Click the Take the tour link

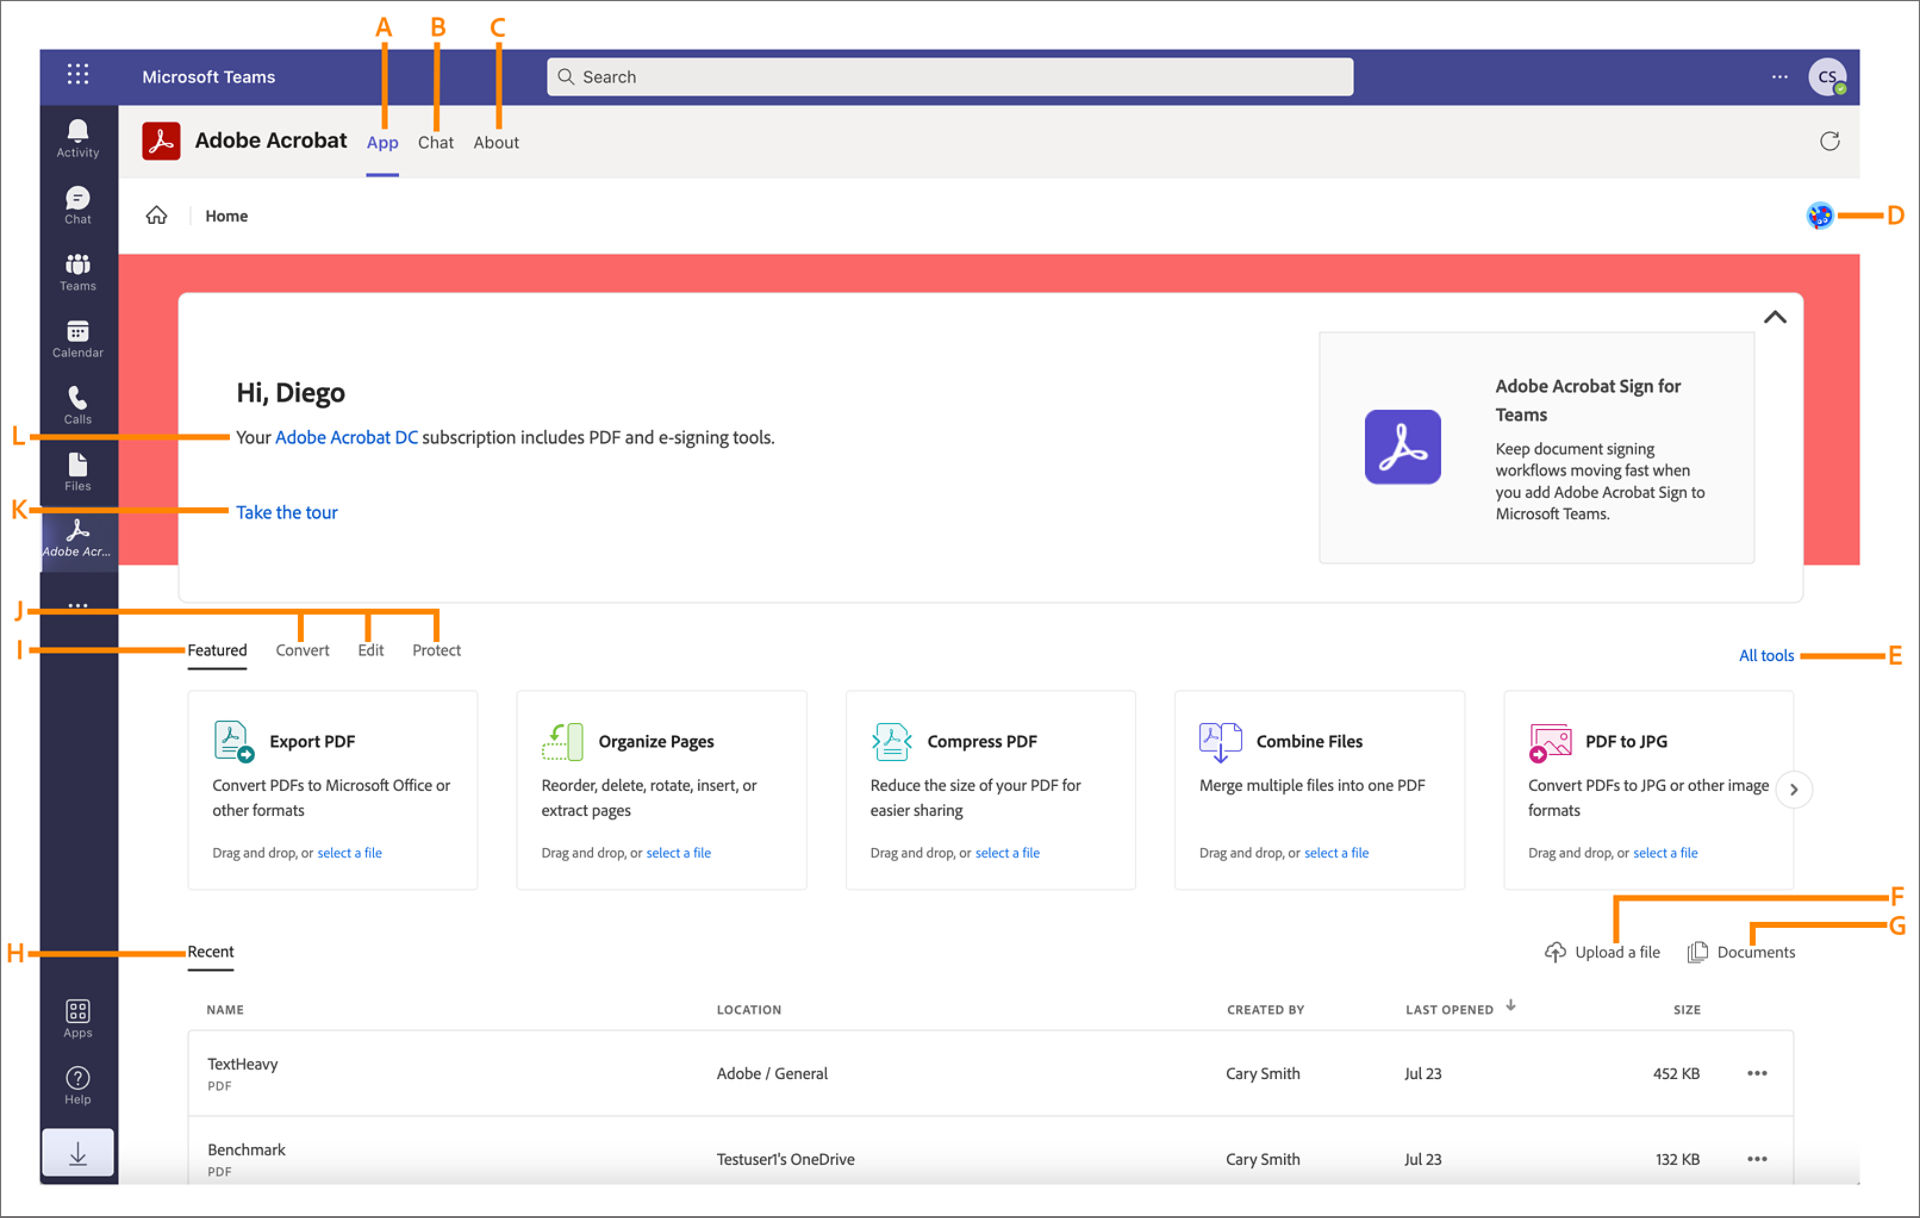point(285,511)
